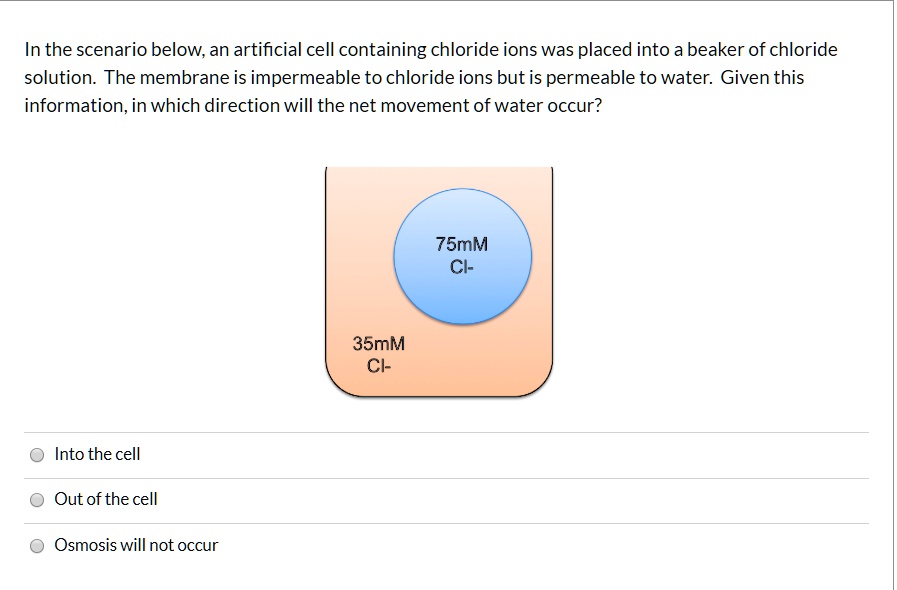Click the 'Into the cell' answer text
This screenshot has height=590, width=897.
click(97, 454)
